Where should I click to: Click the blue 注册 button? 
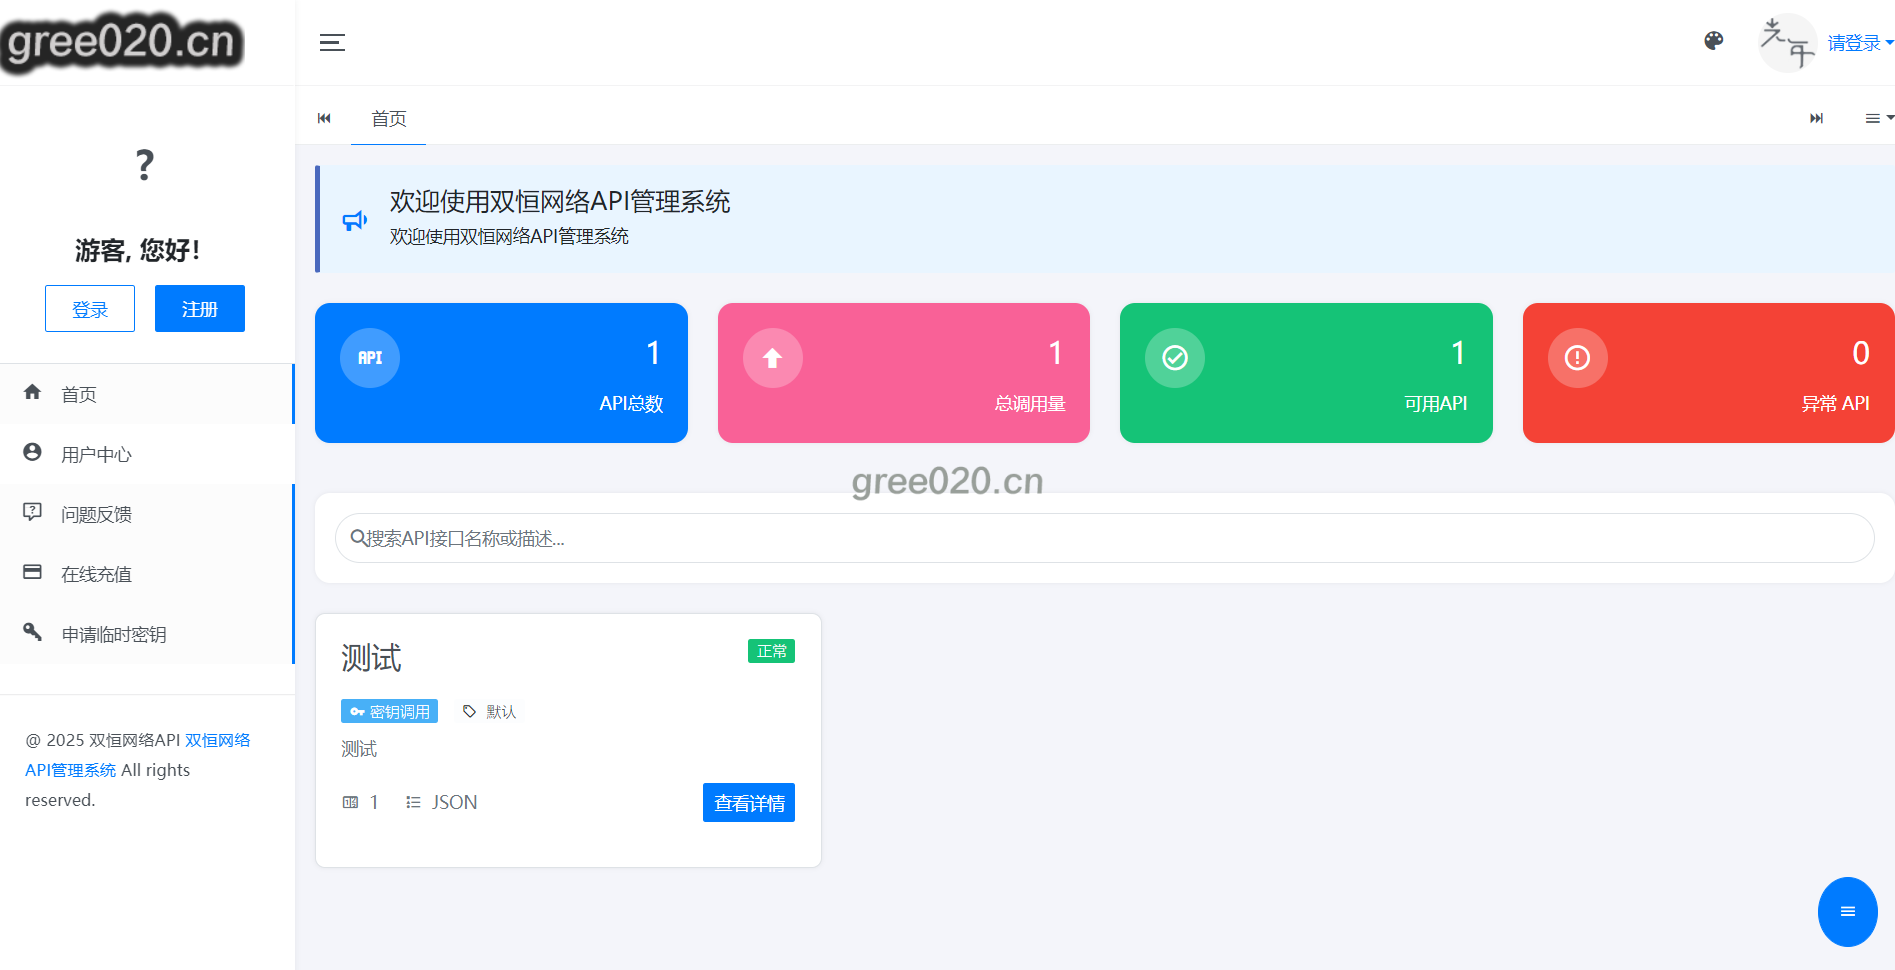[200, 309]
